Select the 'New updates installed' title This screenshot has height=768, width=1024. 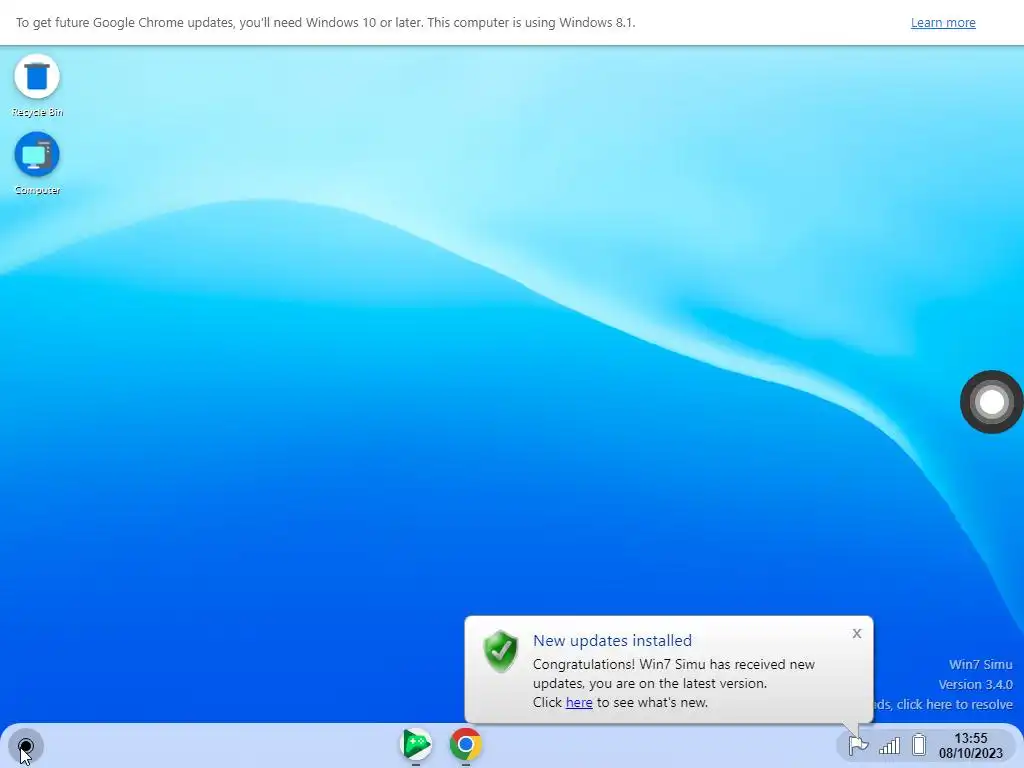tap(612, 641)
